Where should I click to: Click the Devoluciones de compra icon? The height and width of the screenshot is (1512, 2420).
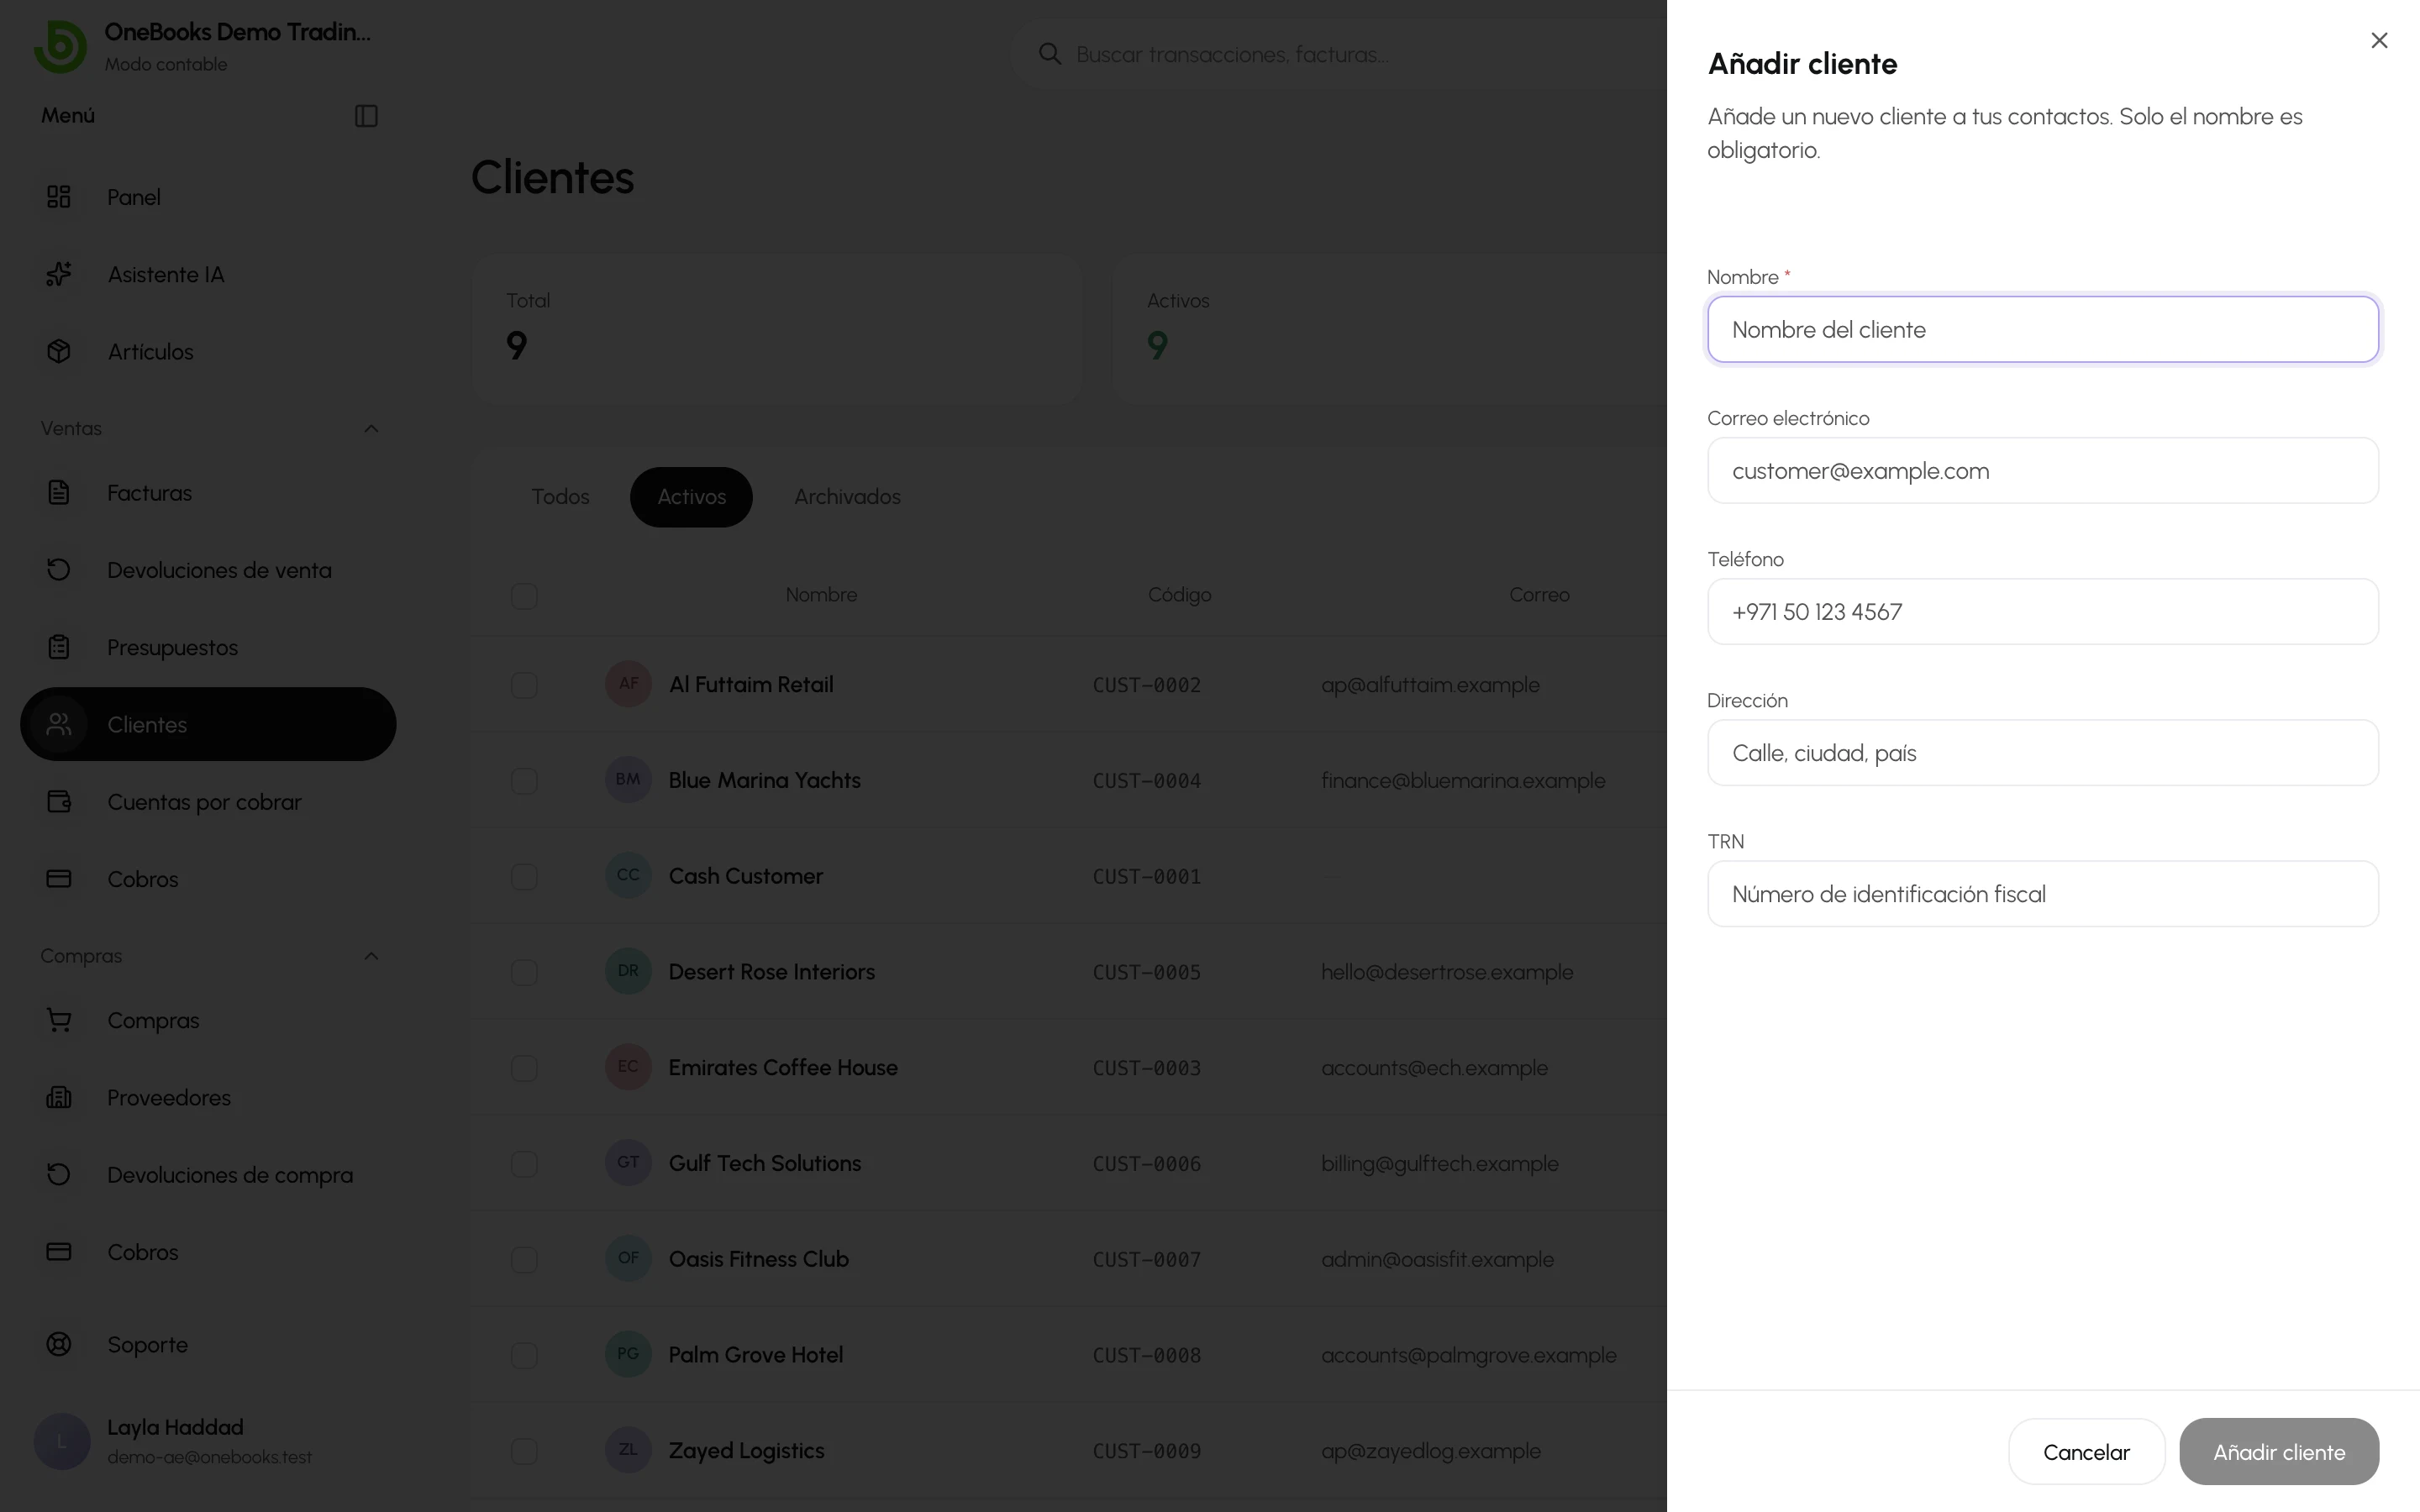coord(59,1174)
